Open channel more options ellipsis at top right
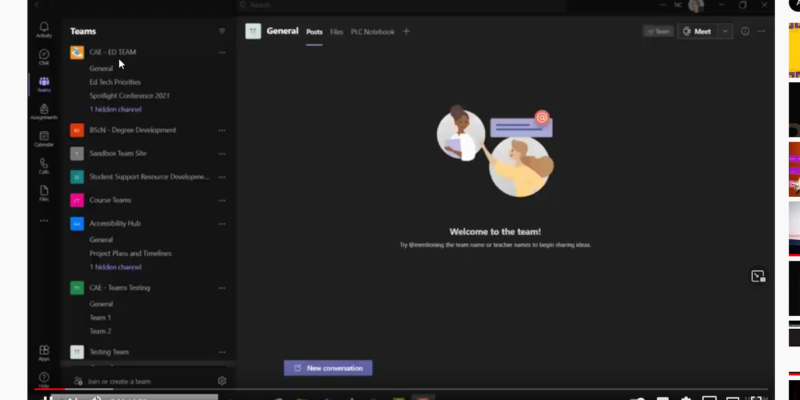 coord(761,31)
